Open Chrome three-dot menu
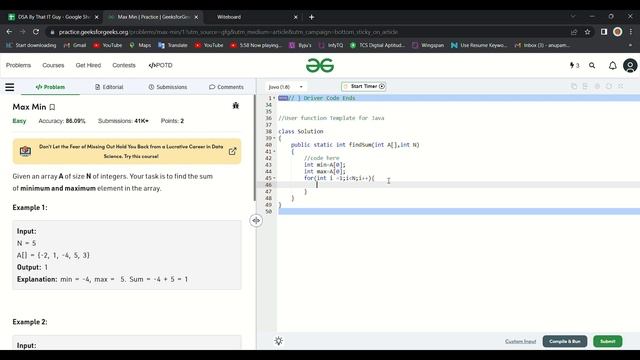This screenshot has width=640, height=360. (631, 31)
